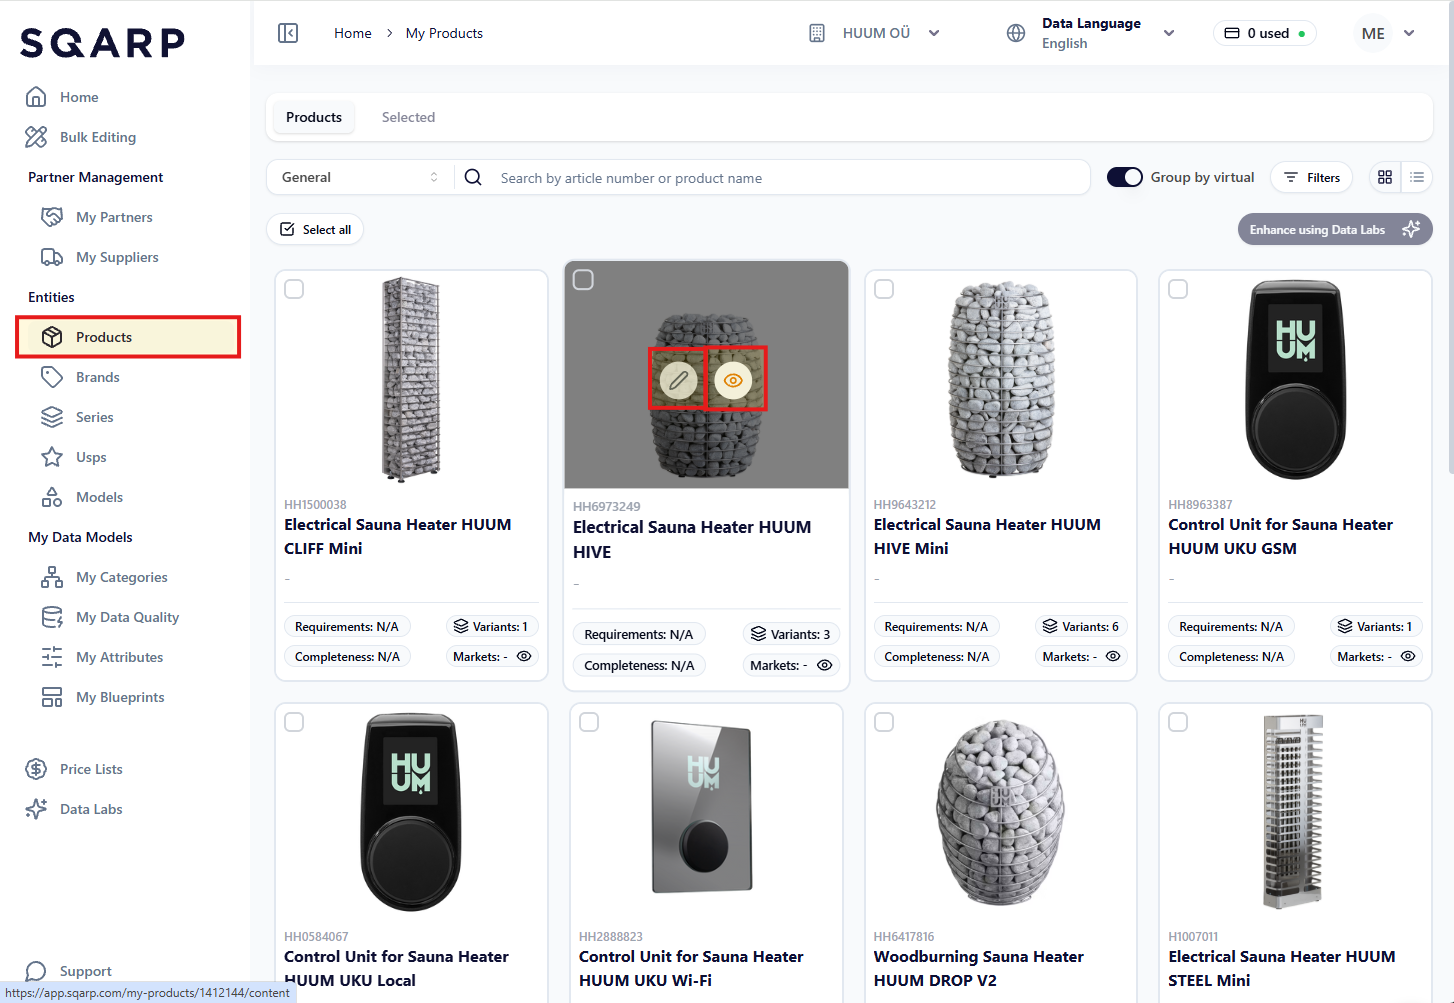This screenshot has height=1003, width=1454.
Task: Check the CLIFF Mini product checkbox
Action: click(x=294, y=289)
